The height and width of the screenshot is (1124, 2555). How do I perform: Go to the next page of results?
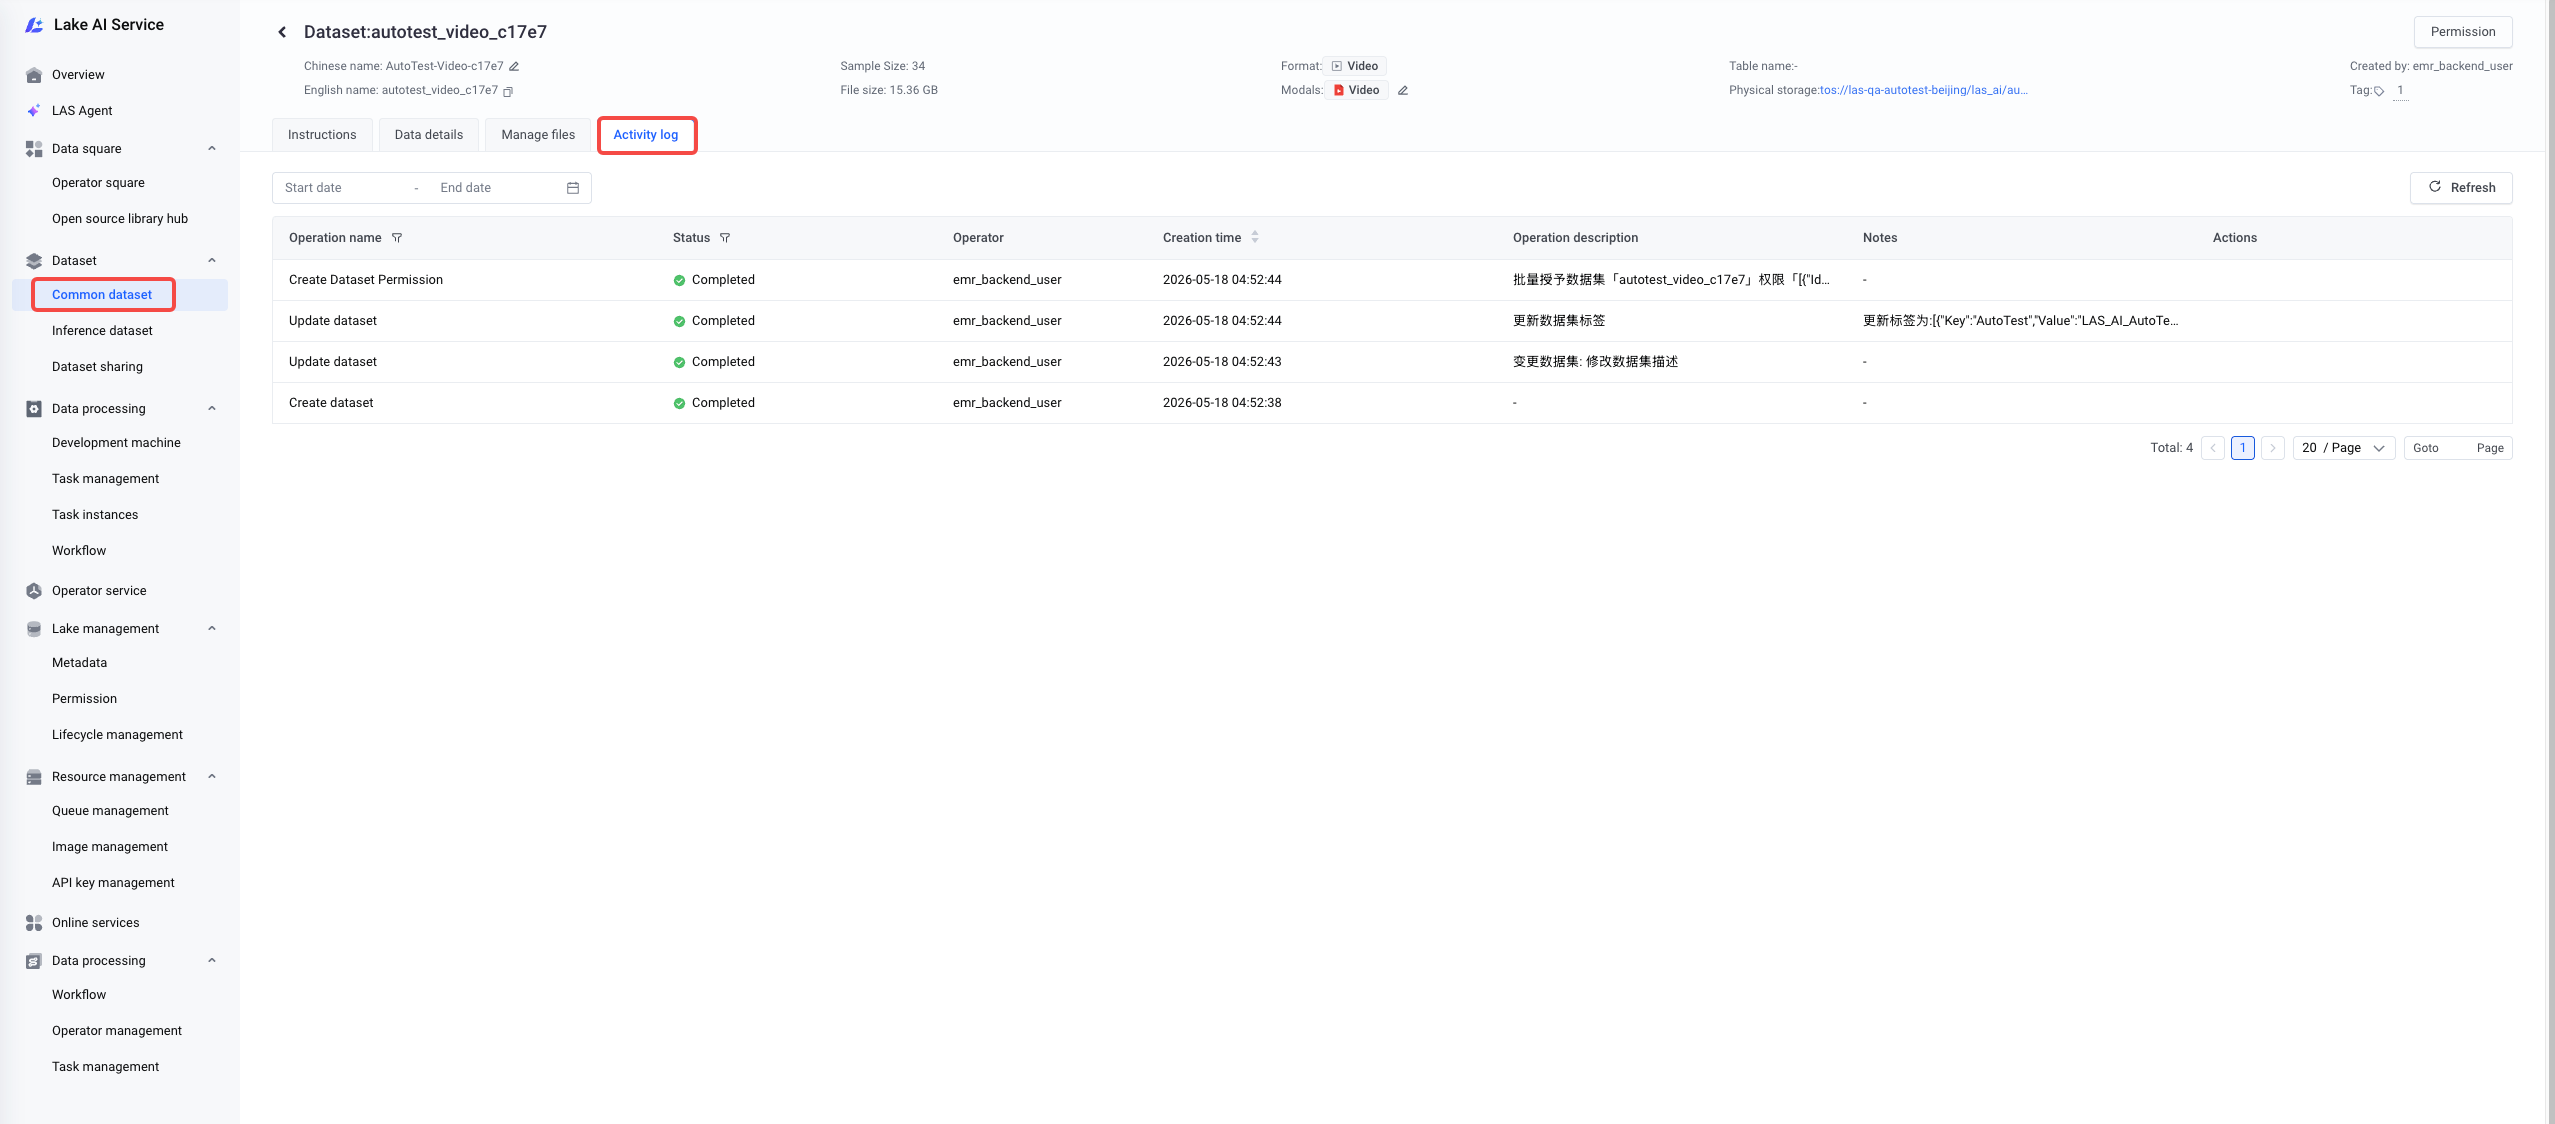pos(2273,448)
